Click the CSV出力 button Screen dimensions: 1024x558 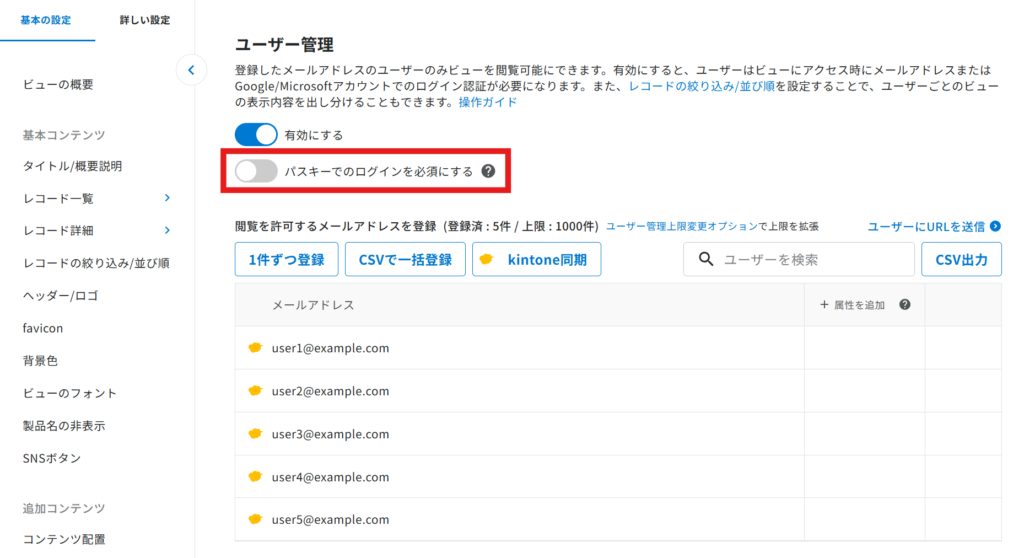961,259
